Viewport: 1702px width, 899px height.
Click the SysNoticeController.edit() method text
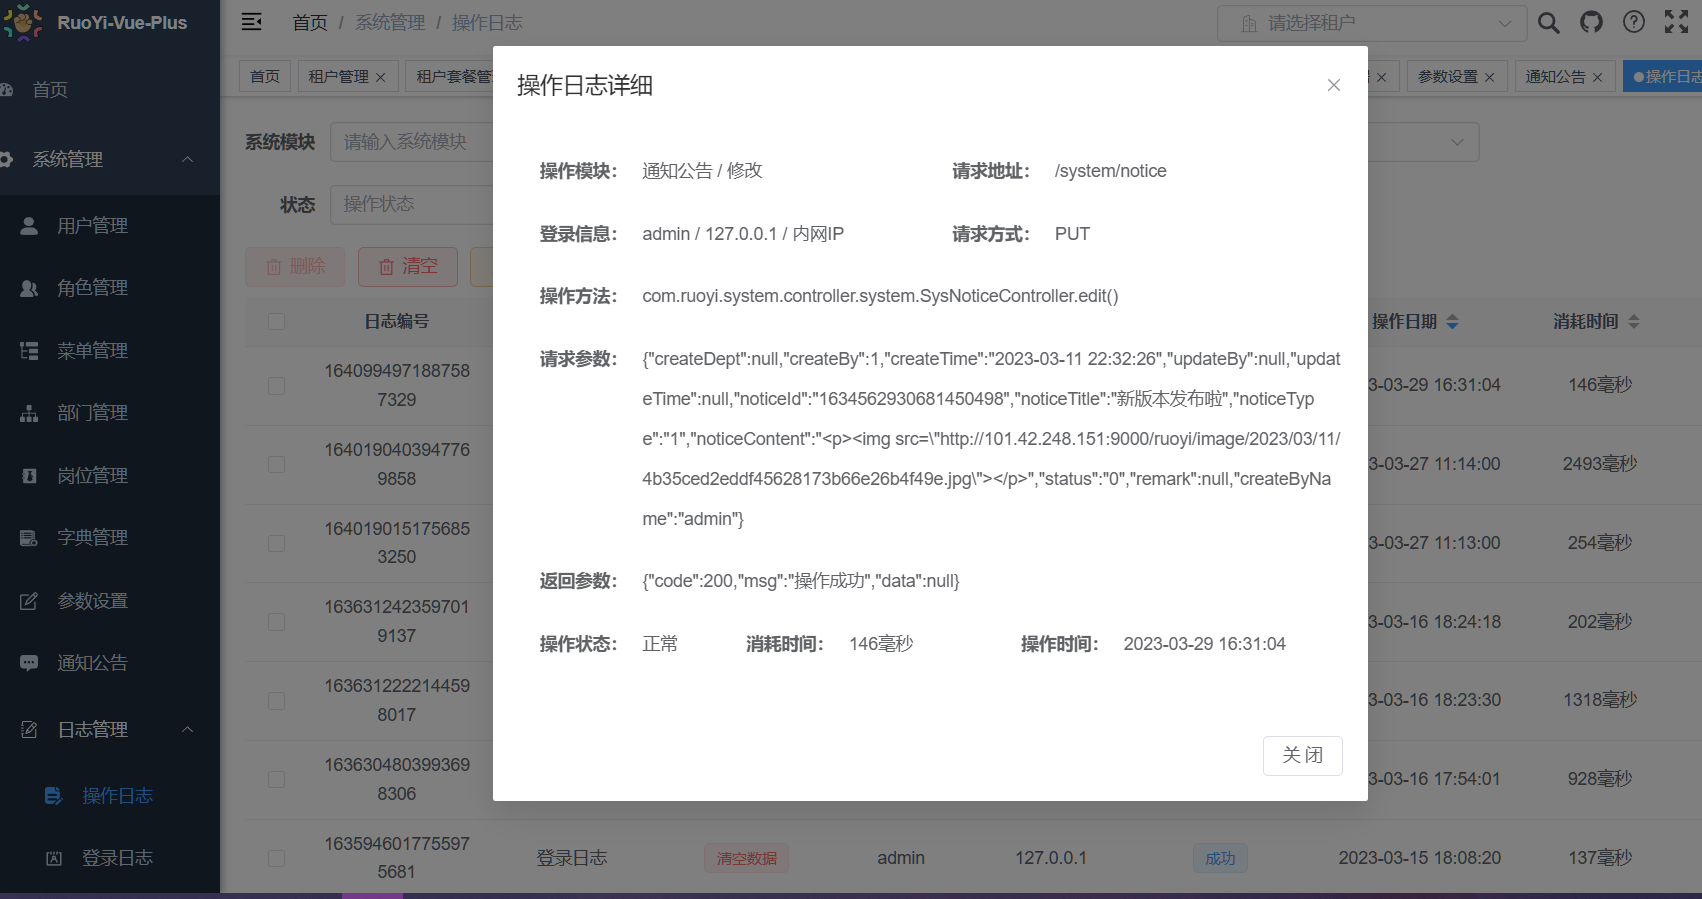(x=880, y=296)
